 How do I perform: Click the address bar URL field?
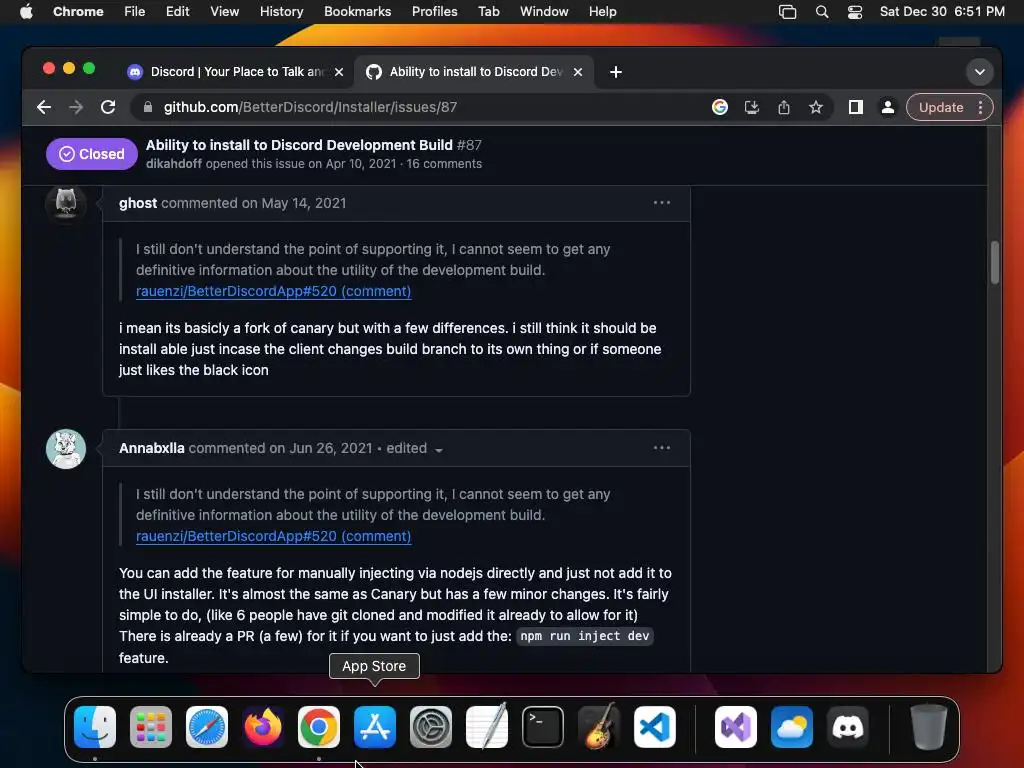pyautogui.click(x=418, y=107)
